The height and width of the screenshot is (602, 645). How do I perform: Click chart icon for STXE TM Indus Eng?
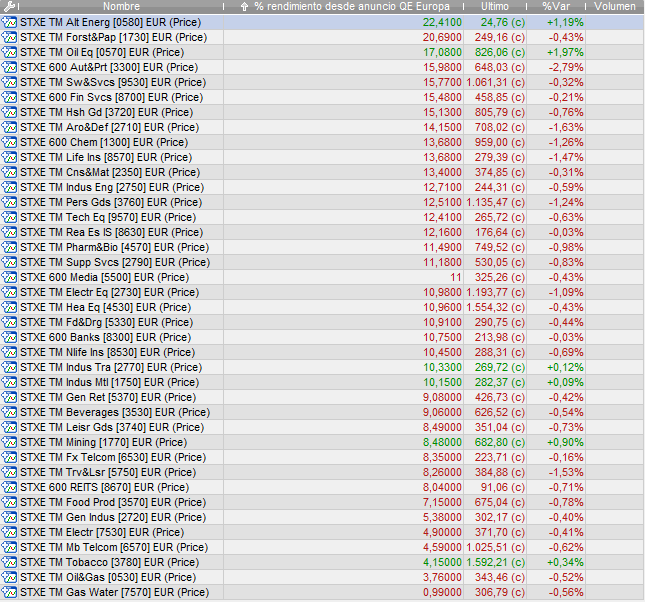tap(9, 188)
